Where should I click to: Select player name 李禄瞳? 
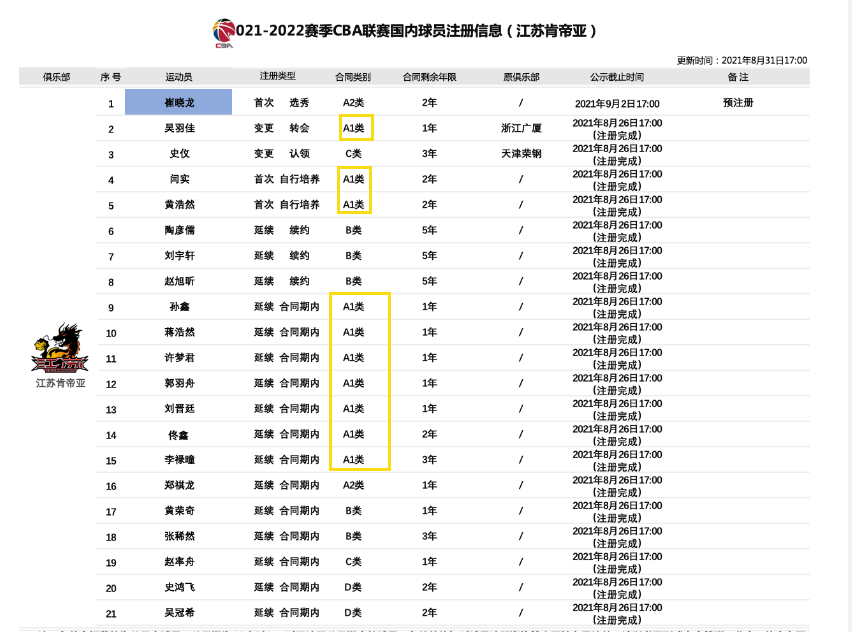(x=179, y=460)
